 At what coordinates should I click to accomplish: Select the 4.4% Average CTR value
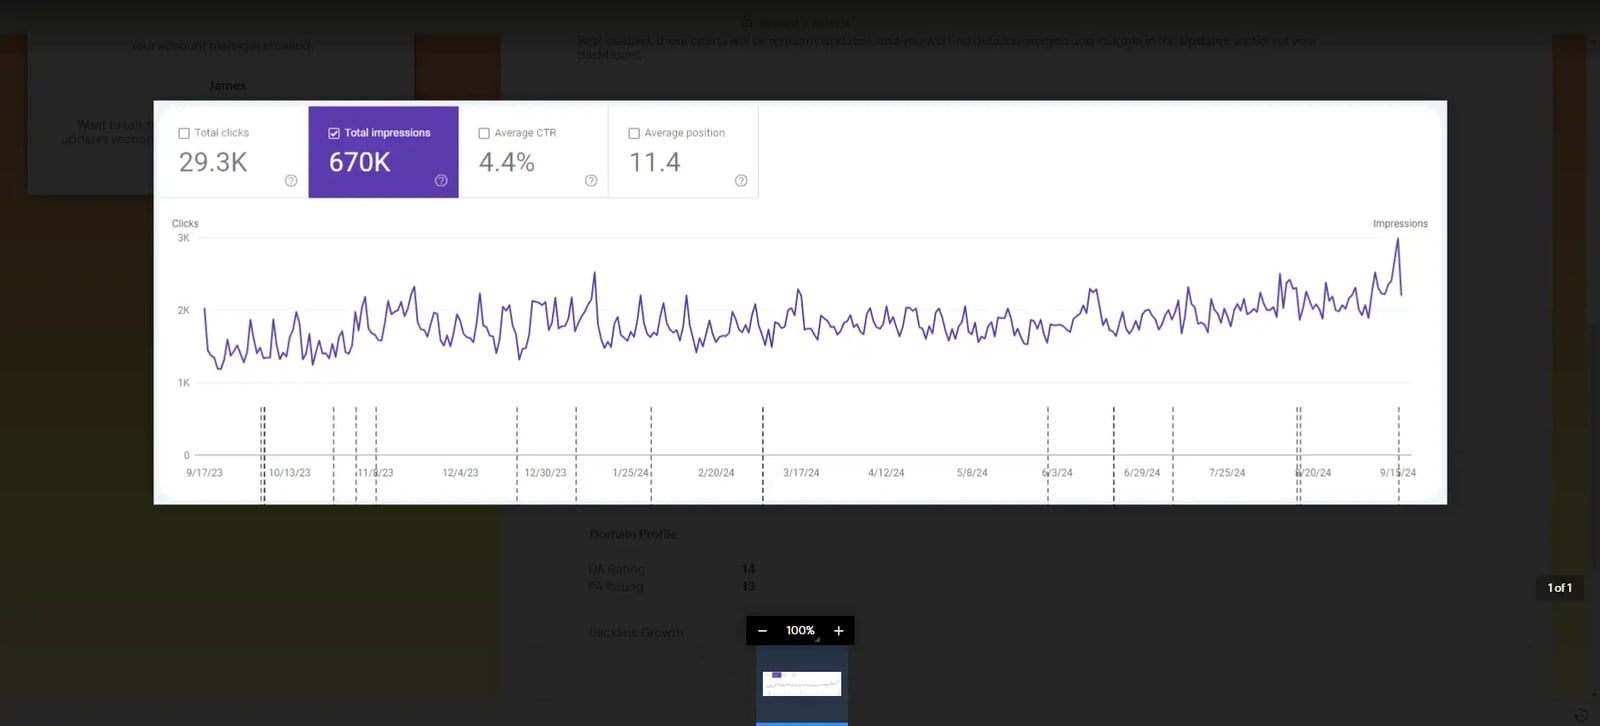tap(507, 162)
